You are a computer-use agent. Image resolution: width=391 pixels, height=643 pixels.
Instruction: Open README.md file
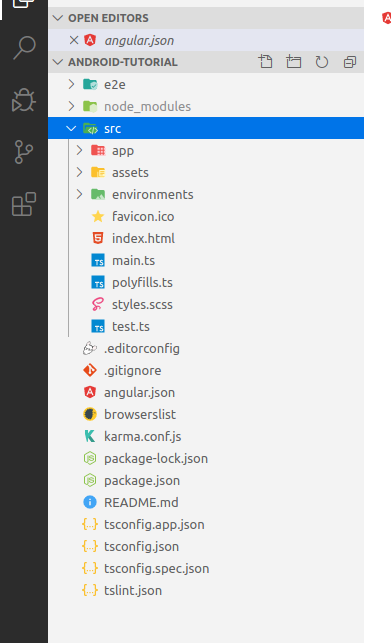pos(141,503)
